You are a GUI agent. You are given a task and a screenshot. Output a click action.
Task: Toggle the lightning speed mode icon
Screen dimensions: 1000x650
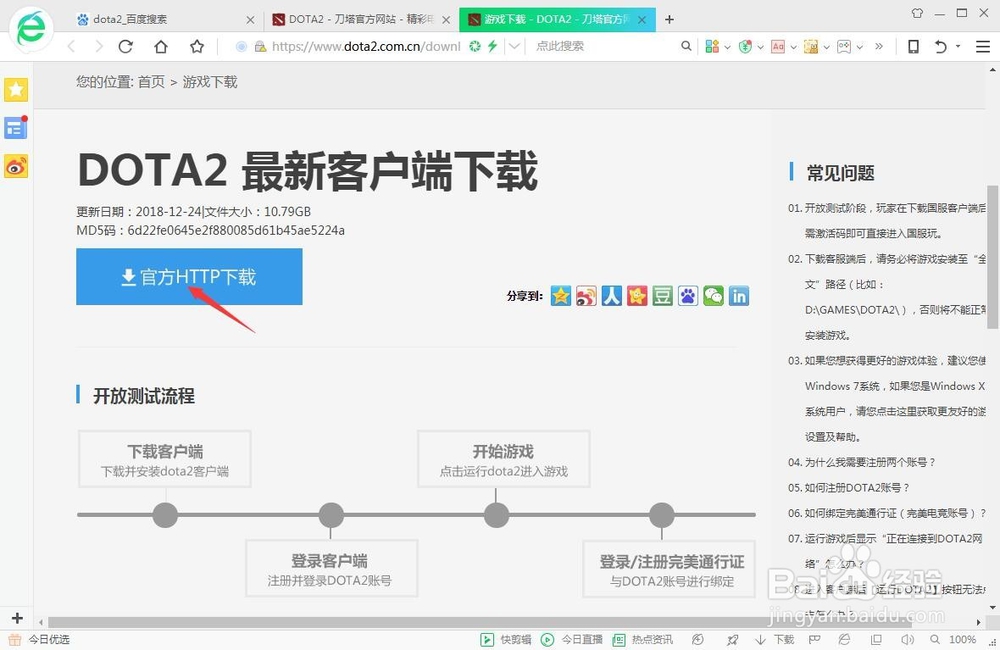(x=492, y=46)
